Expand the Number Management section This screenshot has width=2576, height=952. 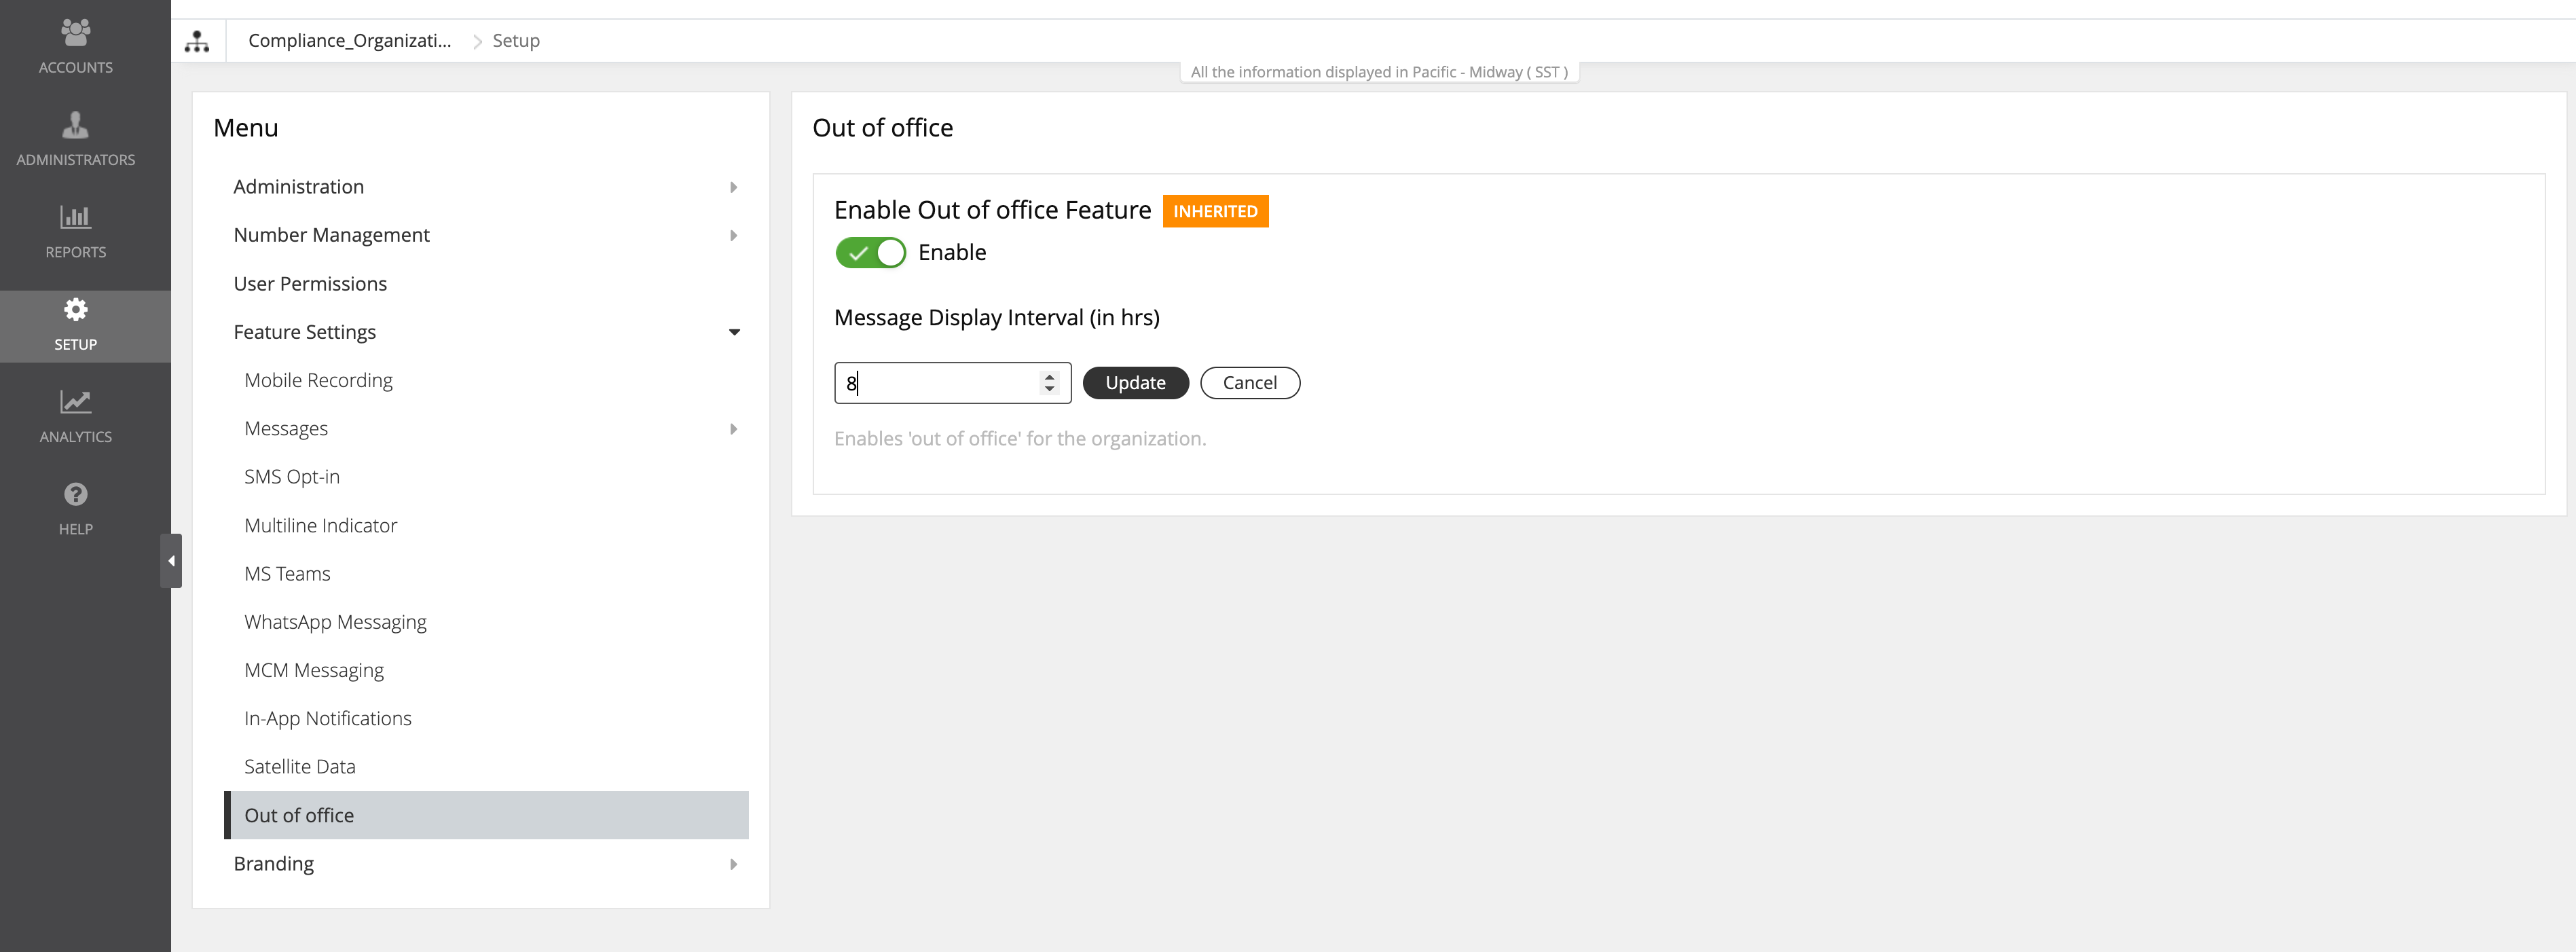[x=733, y=236]
